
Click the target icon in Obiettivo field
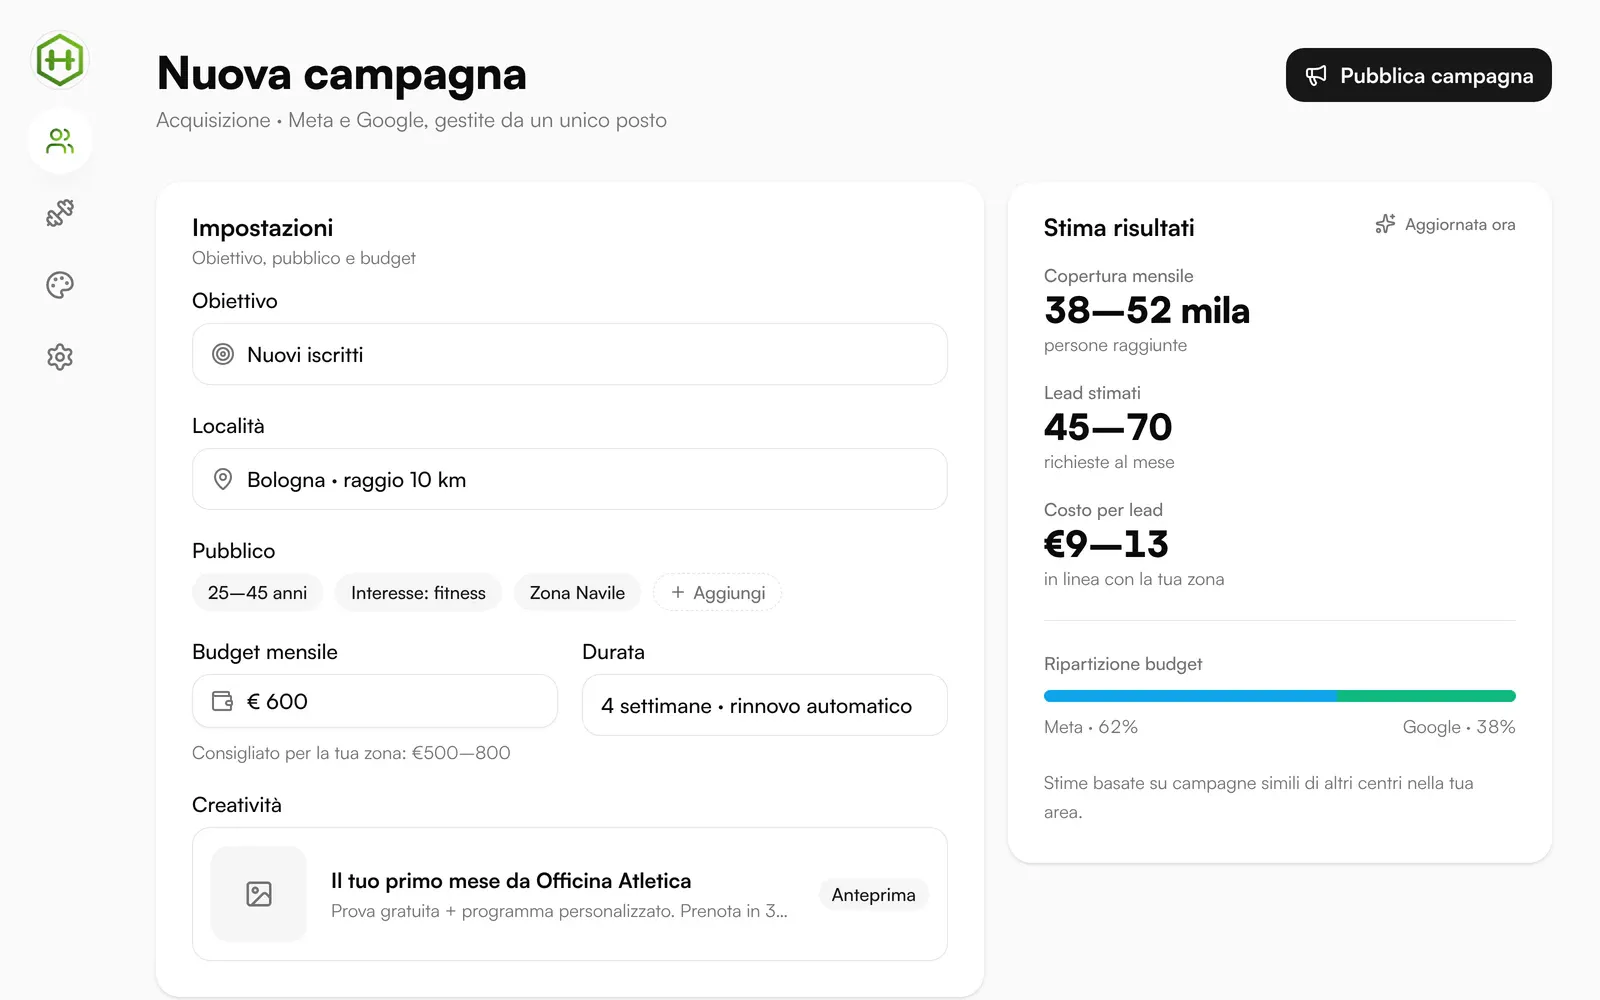coord(223,354)
